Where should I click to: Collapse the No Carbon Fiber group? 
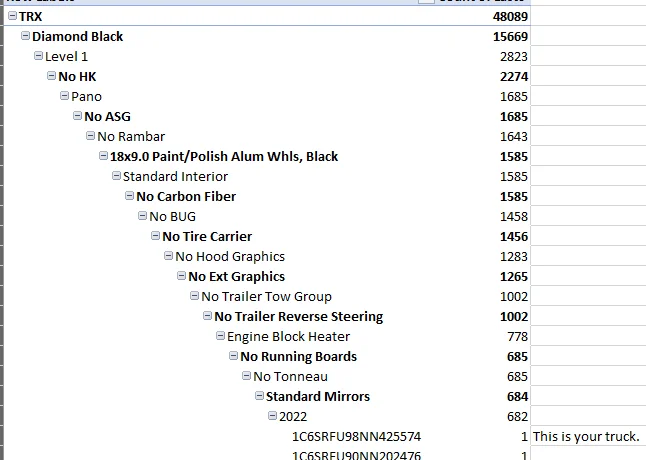pyautogui.click(x=129, y=196)
